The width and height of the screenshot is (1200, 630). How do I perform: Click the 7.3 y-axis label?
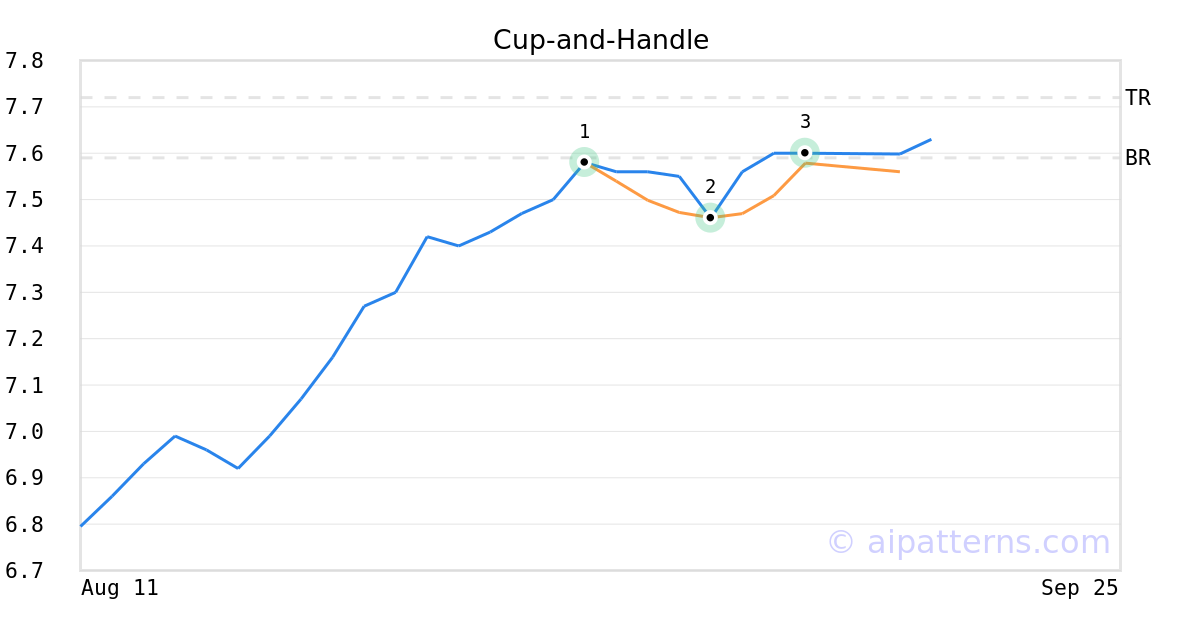click(x=24, y=293)
